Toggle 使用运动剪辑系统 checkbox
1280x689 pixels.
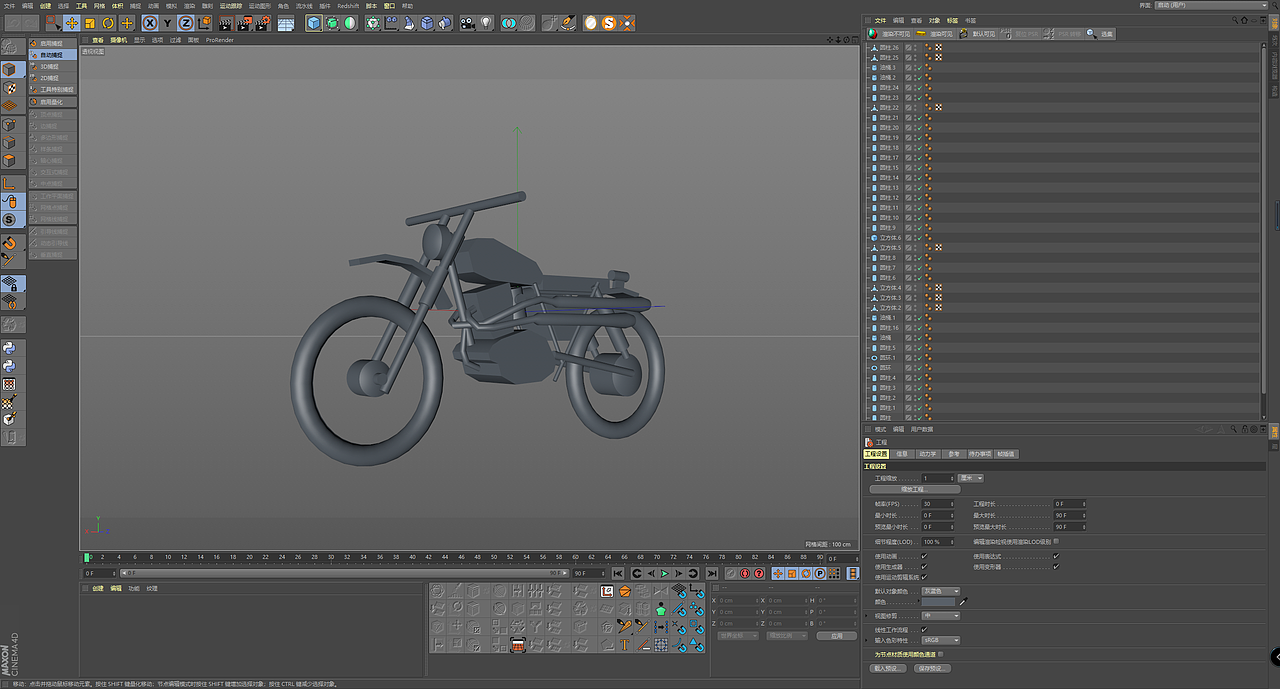tap(924, 577)
